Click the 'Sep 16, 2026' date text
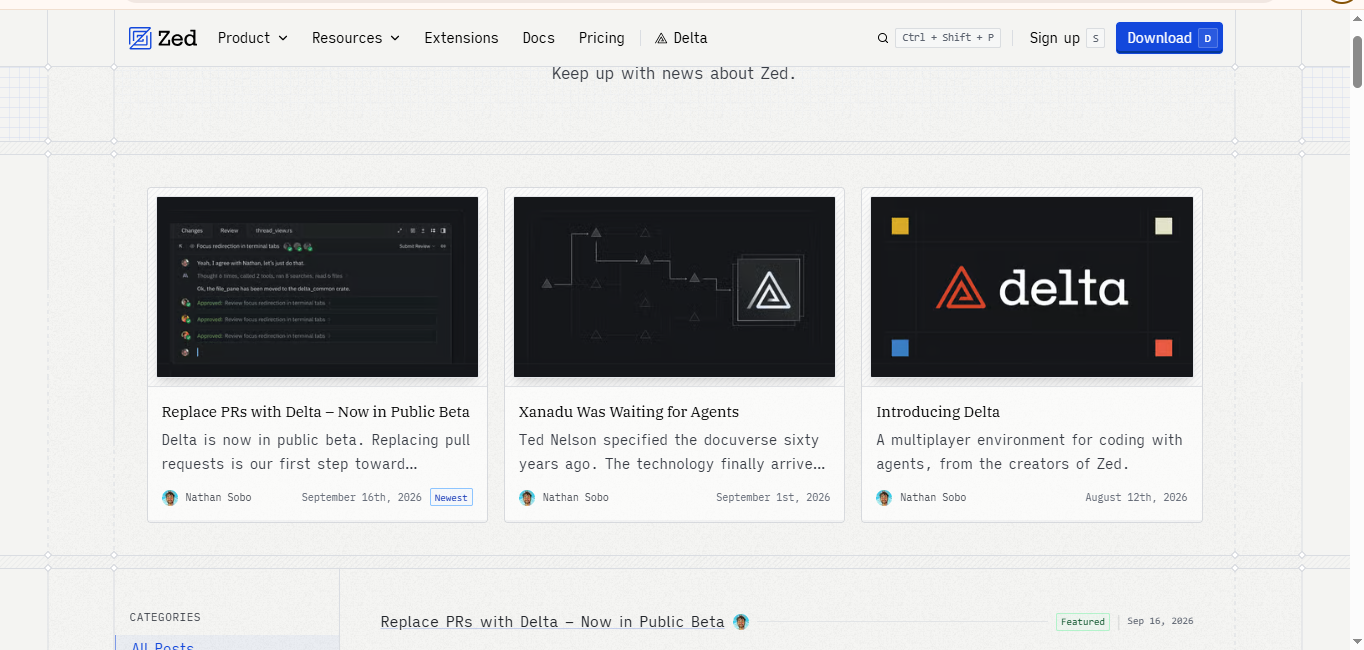The height and width of the screenshot is (650, 1364). (1160, 622)
